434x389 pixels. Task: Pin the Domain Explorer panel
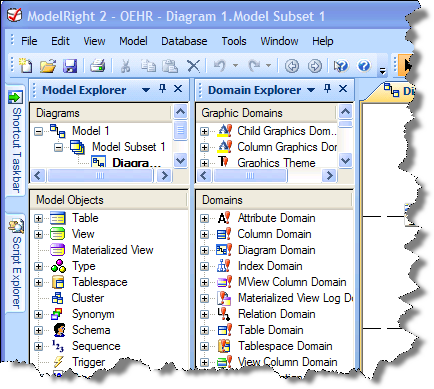point(328,89)
